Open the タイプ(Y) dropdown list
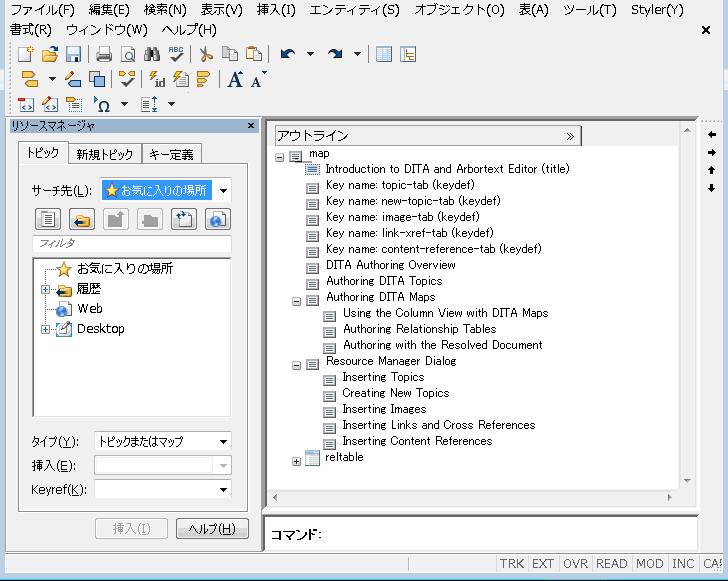The width and height of the screenshot is (728, 581). (223, 441)
